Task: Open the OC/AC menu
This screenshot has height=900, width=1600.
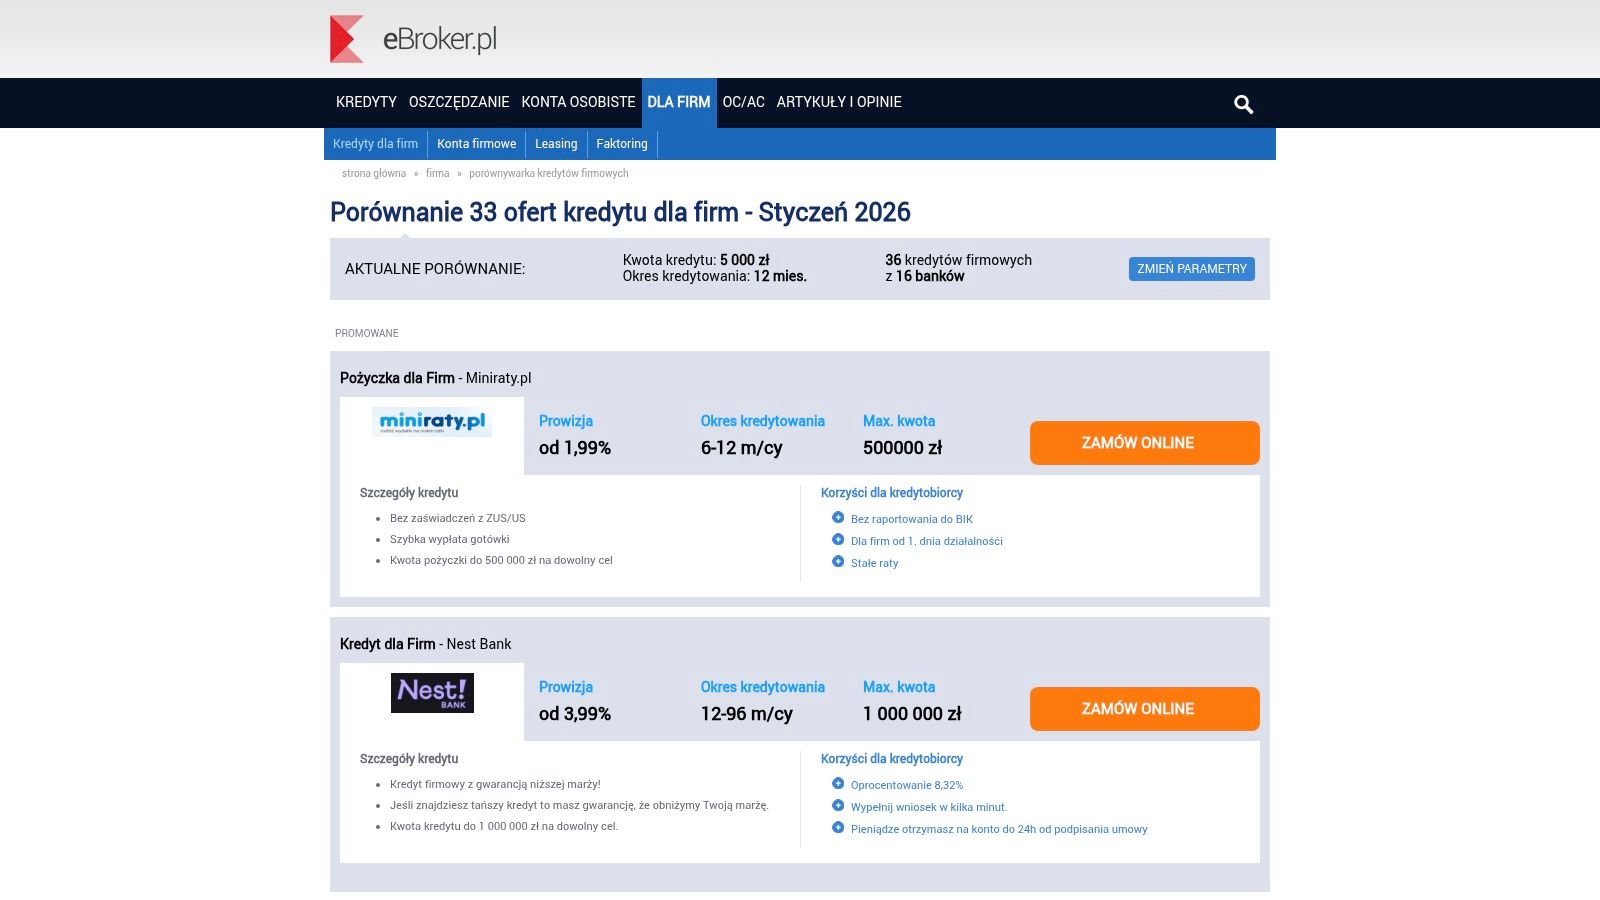Action: click(x=743, y=102)
